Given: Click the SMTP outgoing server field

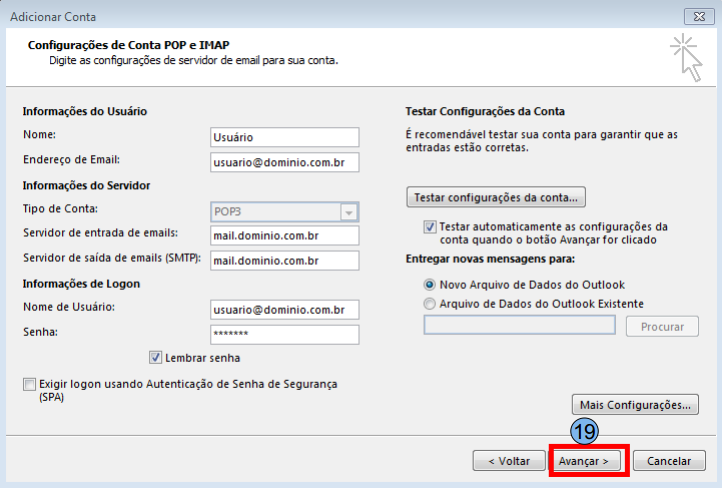Looking at the screenshot, I should [x=284, y=261].
